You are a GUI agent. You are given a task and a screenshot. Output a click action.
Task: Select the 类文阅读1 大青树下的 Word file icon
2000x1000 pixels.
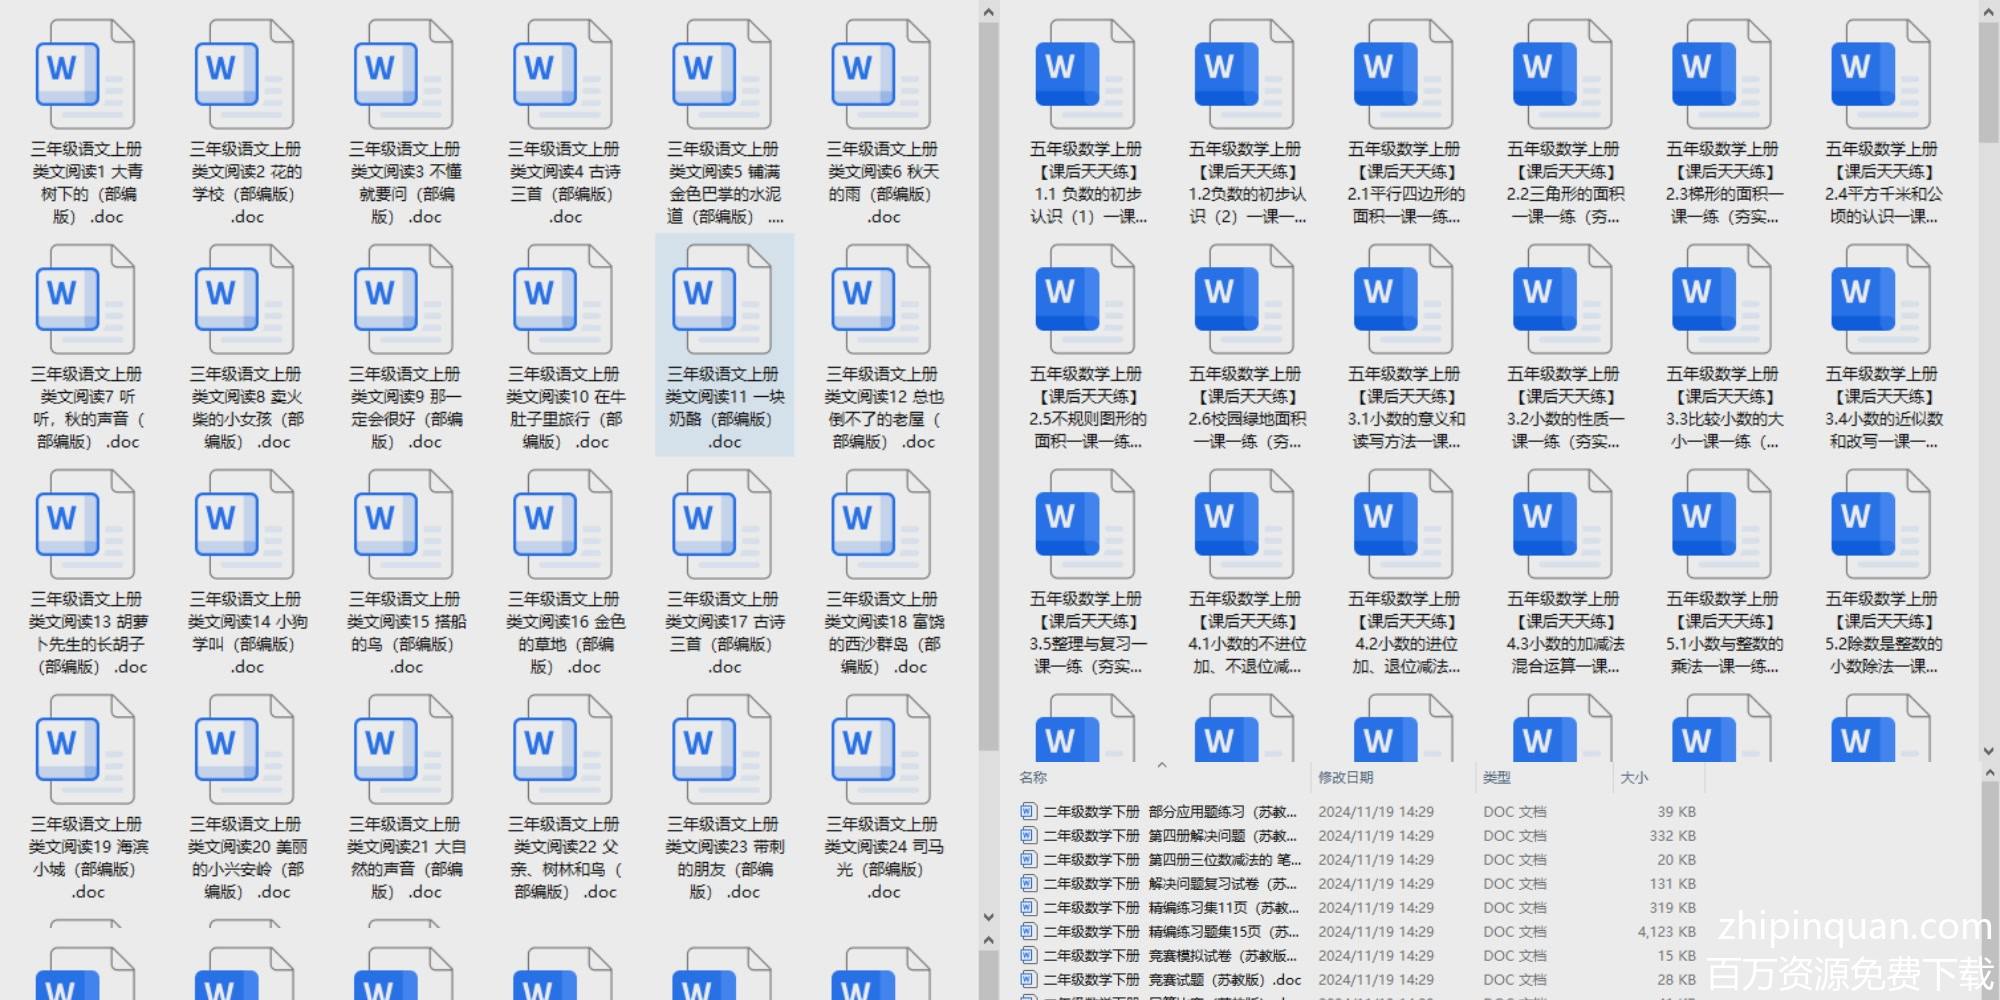coord(85,75)
